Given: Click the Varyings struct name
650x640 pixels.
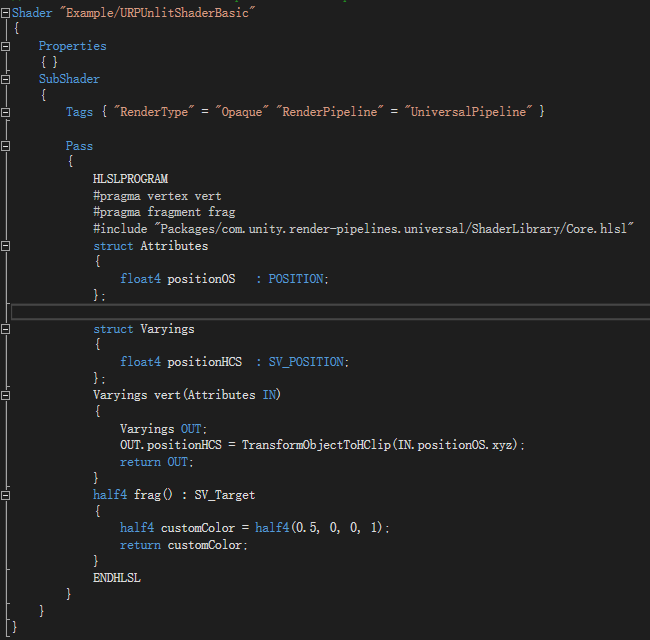Looking at the screenshot, I should point(167,329).
